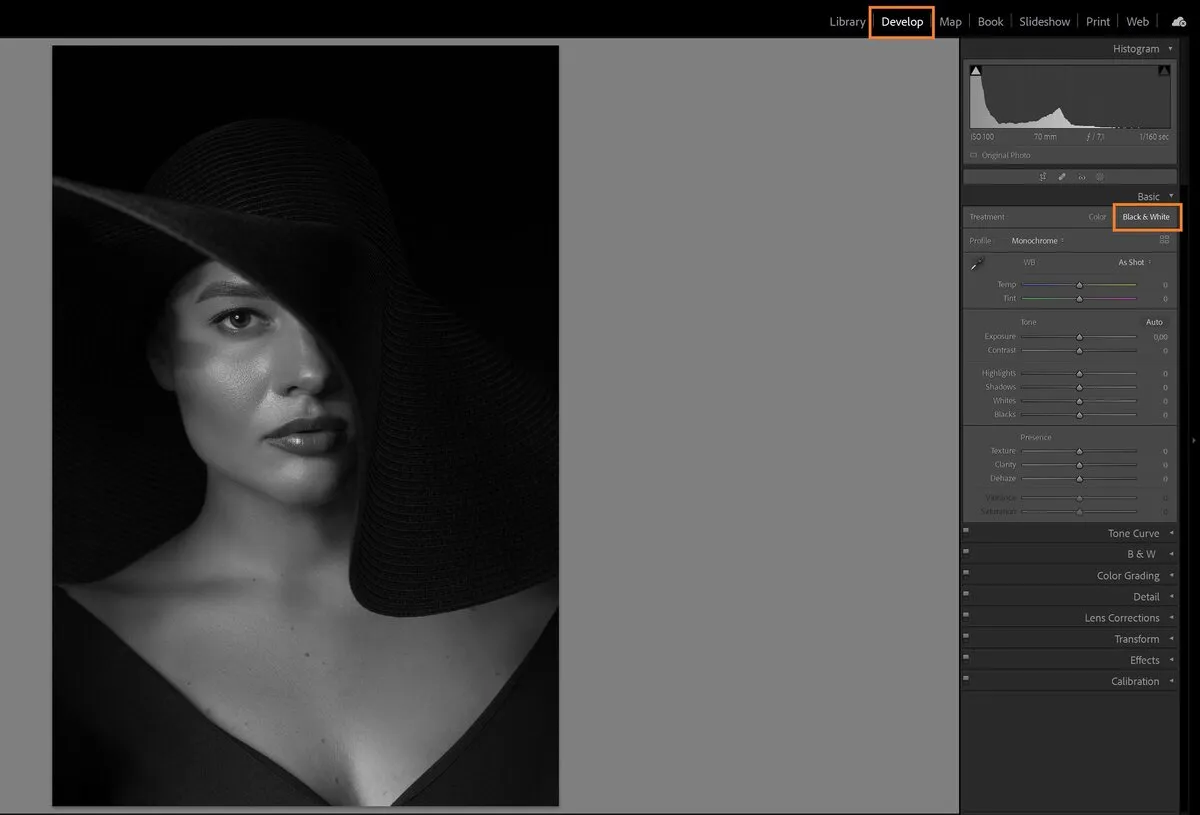Switch to the Web module
Screen dimensions: 1200x815
click(1138, 22)
